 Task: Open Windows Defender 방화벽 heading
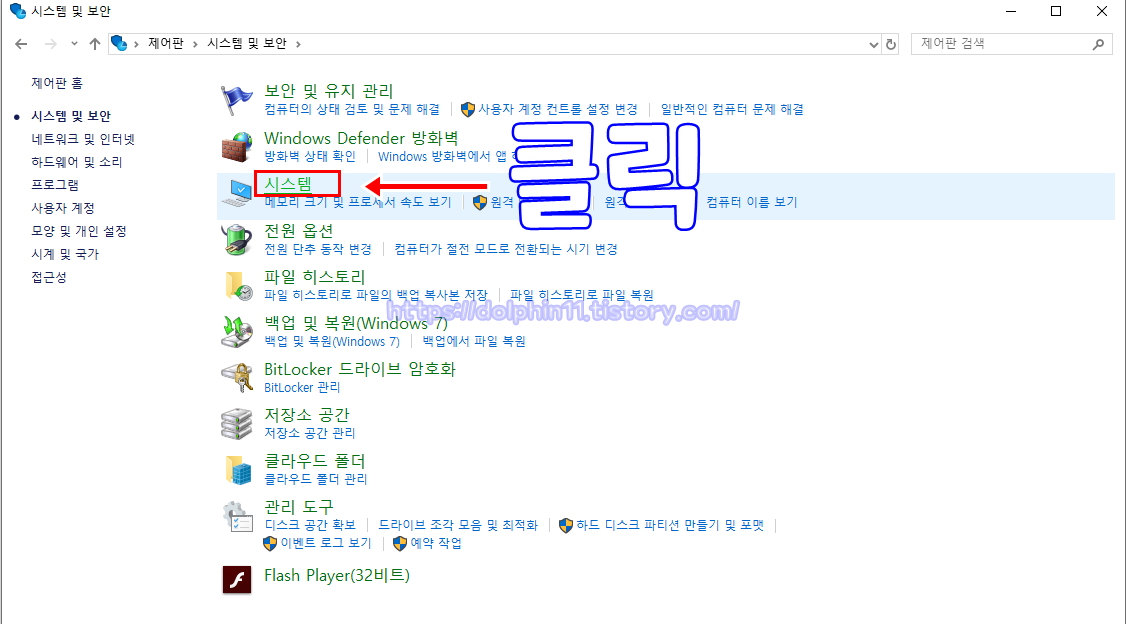click(361, 138)
